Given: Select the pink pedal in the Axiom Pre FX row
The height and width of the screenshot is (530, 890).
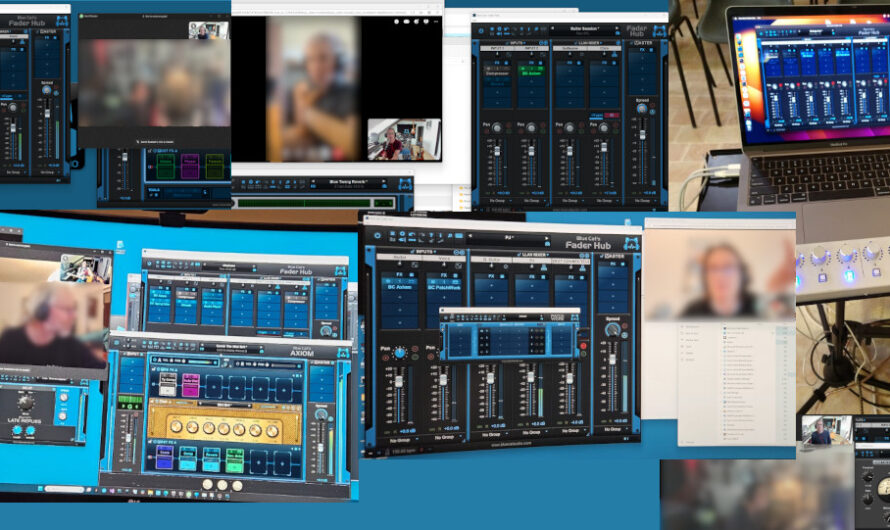Looking at the screenshot, I should 191,385.
